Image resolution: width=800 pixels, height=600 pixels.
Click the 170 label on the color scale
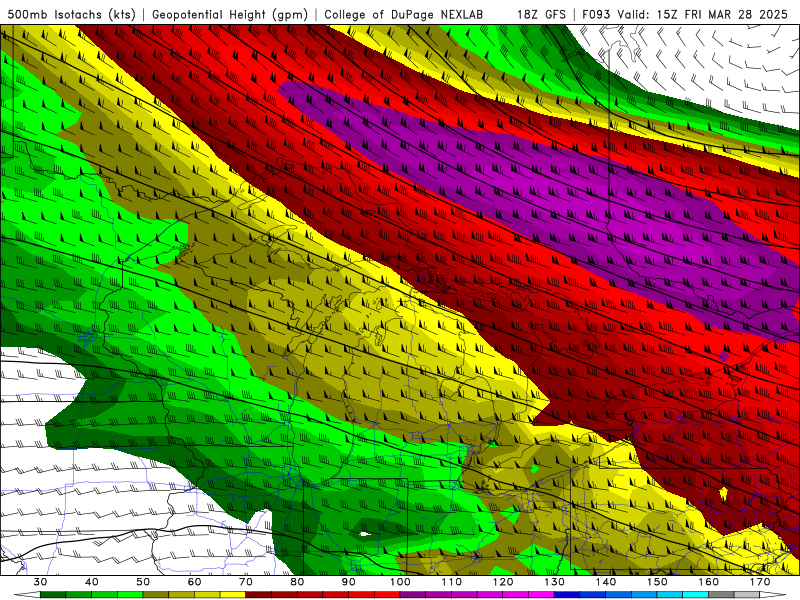(x=760, y=582)
